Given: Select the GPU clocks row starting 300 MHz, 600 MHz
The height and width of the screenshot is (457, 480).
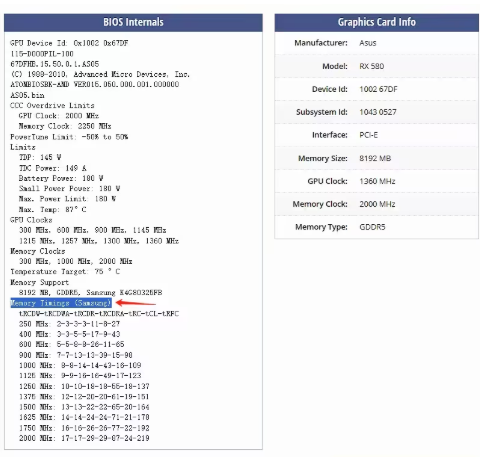Looking at the screenshot, I should point(92,230).
